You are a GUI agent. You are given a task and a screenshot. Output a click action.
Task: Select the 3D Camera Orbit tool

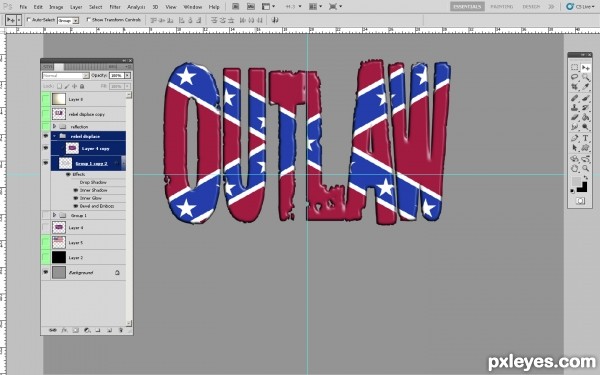pyautogui.click(x=585, y=158)
